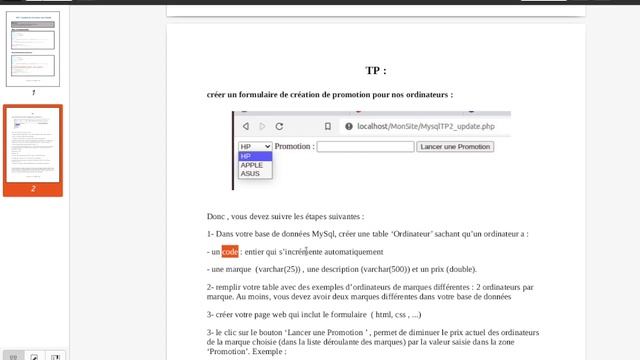
Task: Click the bookmark icon beside address bar
Action: click(328, 127)
